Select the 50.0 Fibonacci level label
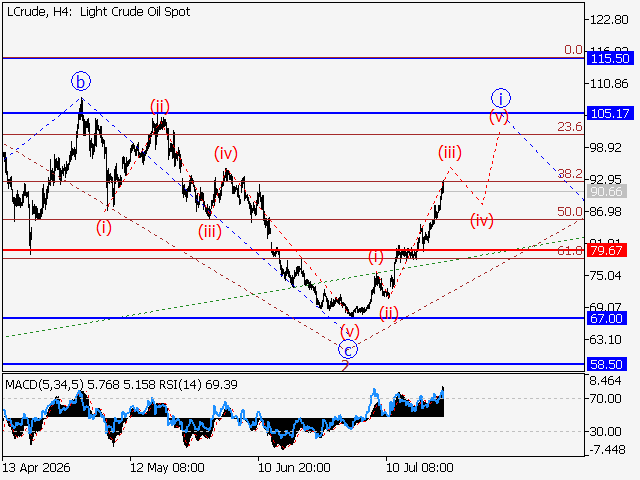Viewport: 640px width, 480px height. tap(570, 212)
